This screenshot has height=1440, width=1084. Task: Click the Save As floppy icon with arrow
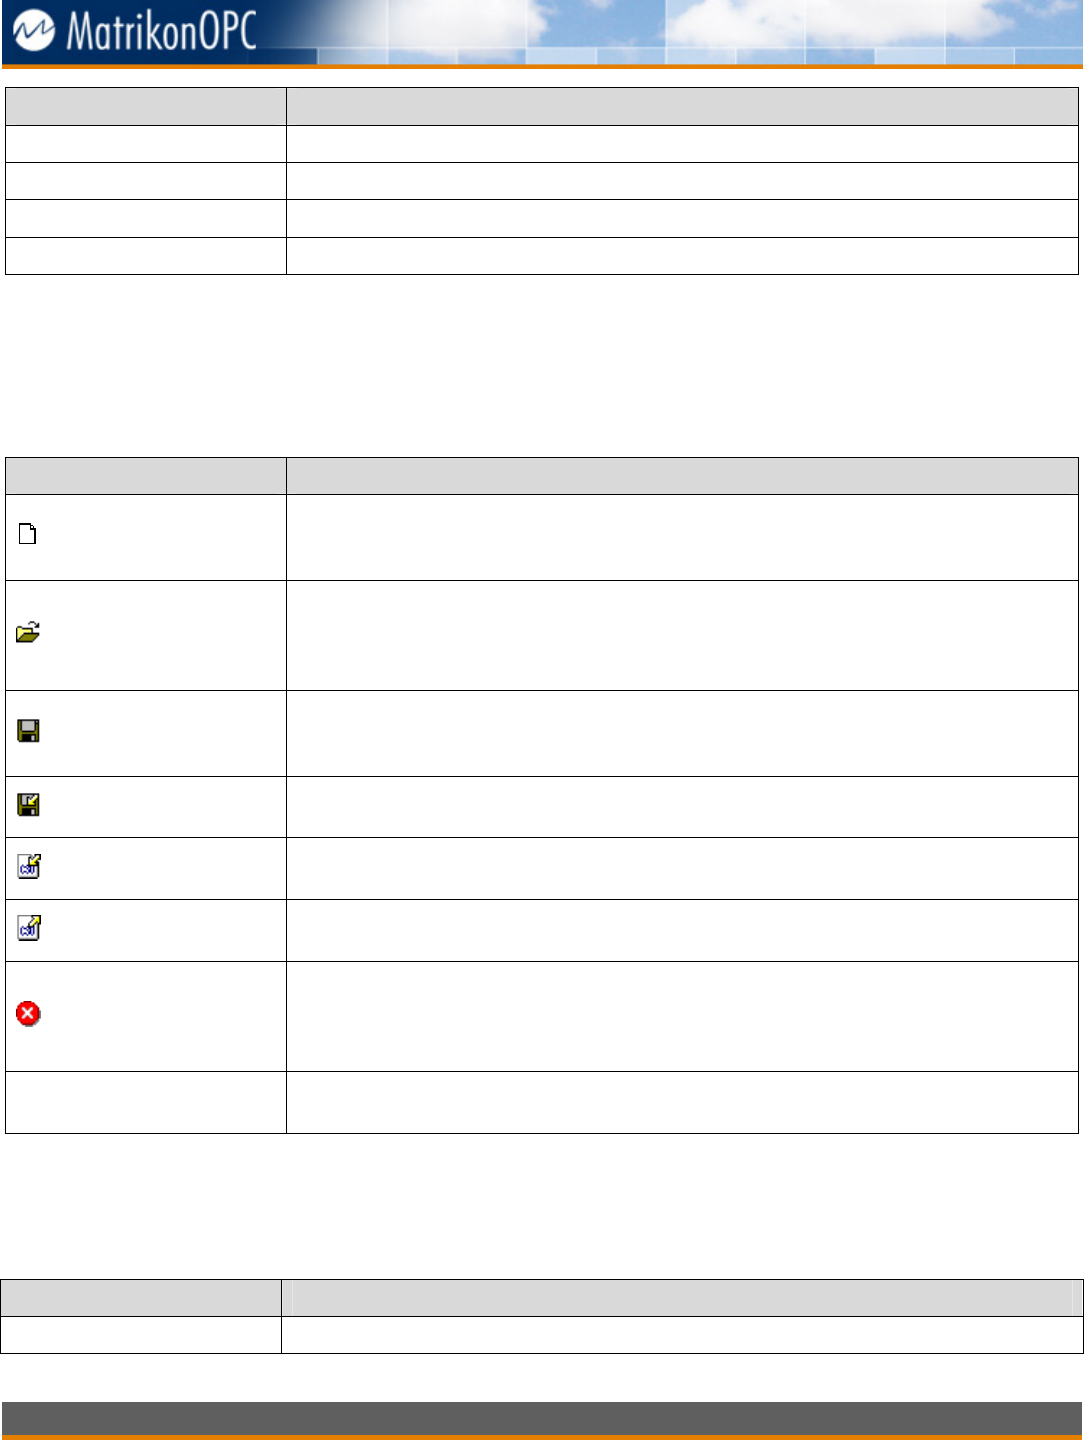pos(28,805)
